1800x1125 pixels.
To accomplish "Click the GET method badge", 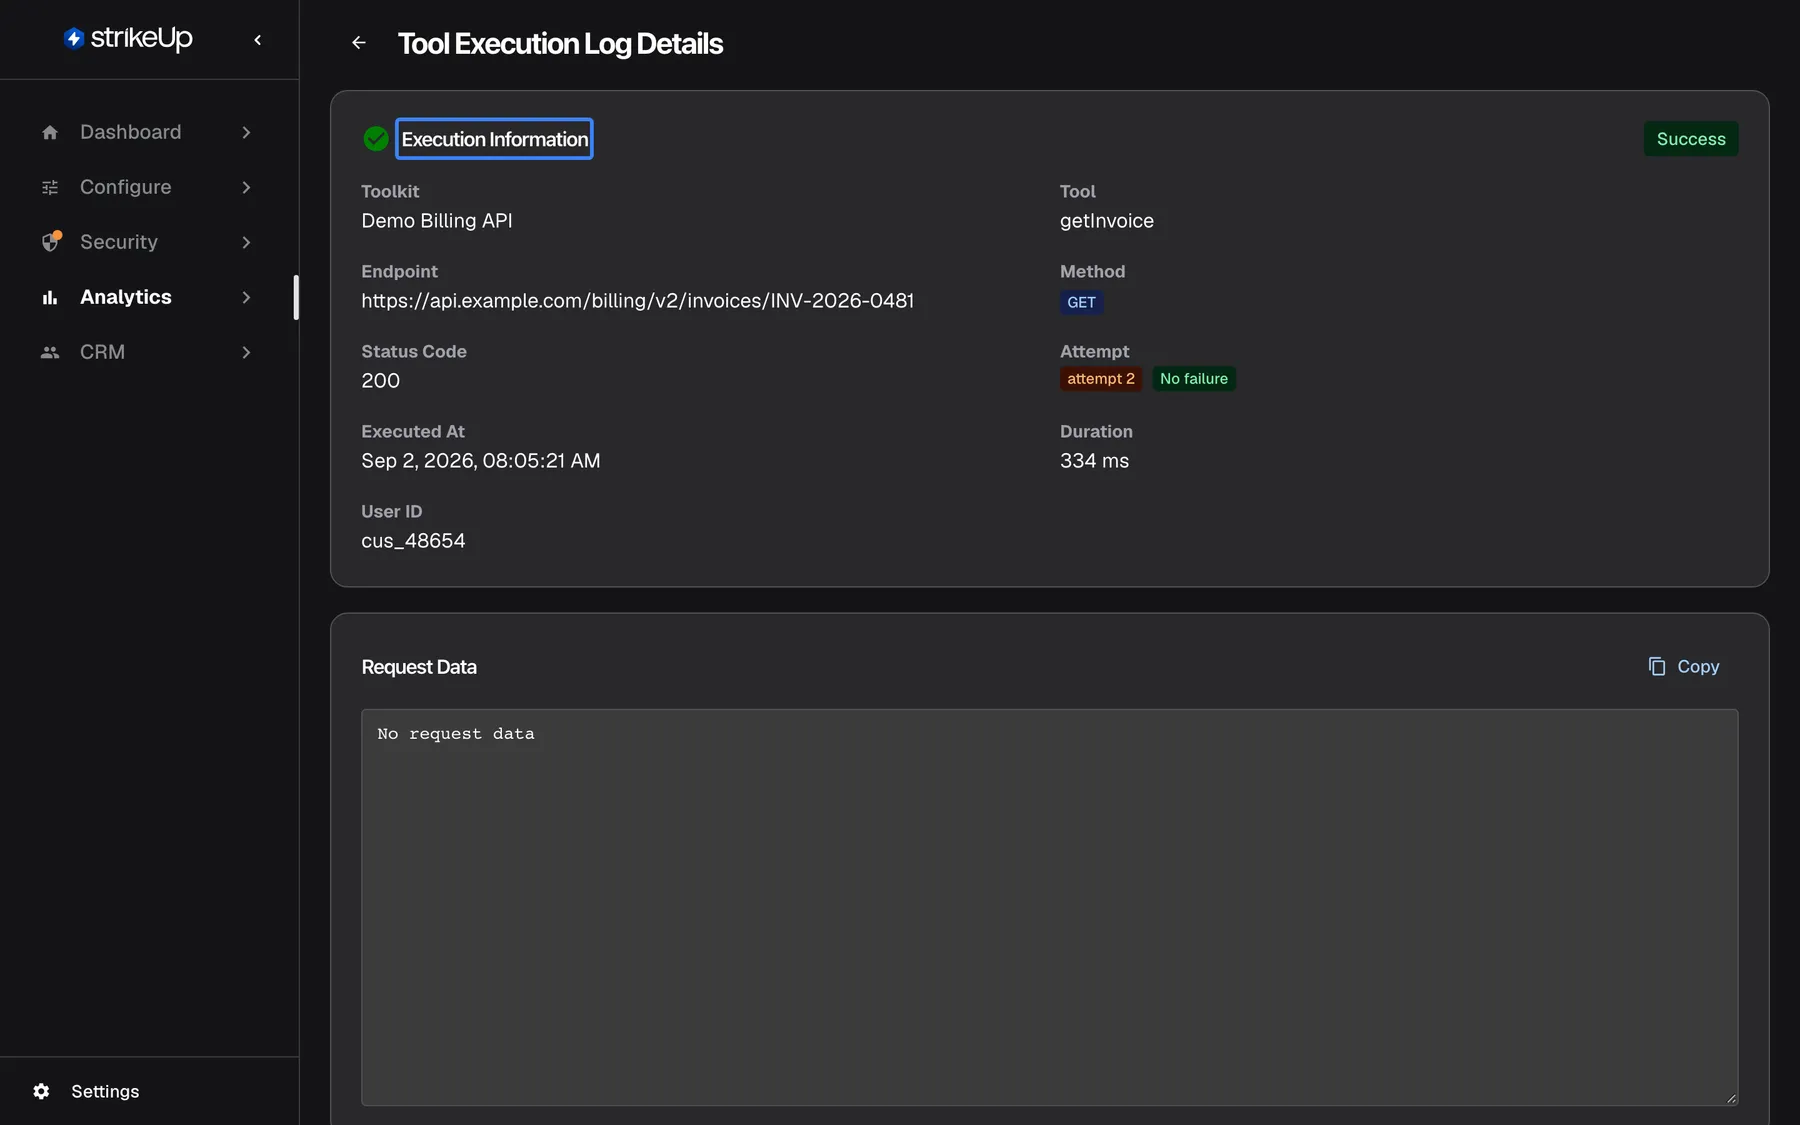I will click(1081, 302).
